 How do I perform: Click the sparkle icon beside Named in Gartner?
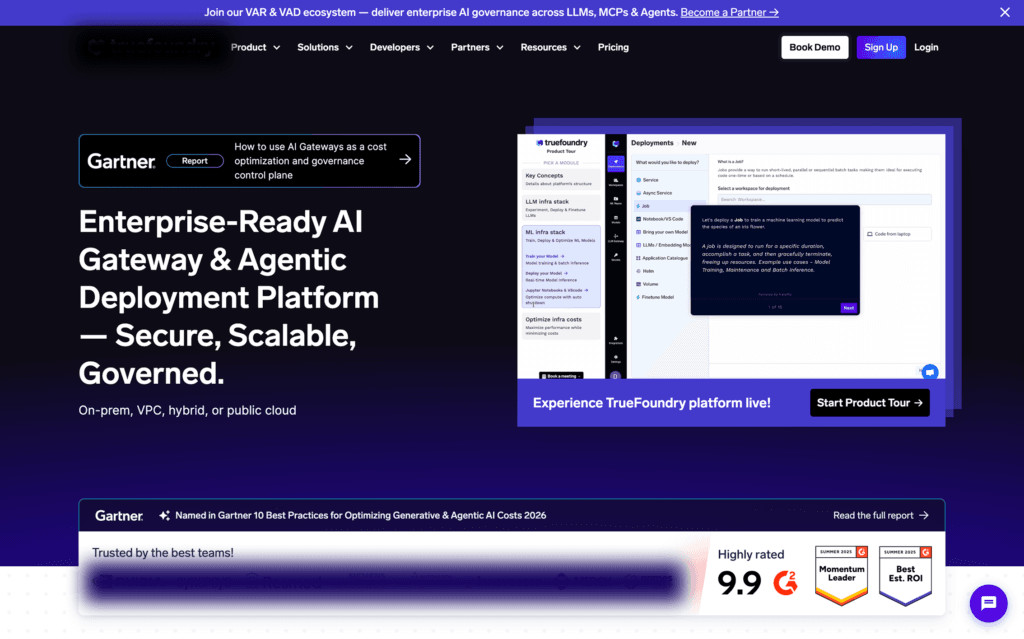164,516
